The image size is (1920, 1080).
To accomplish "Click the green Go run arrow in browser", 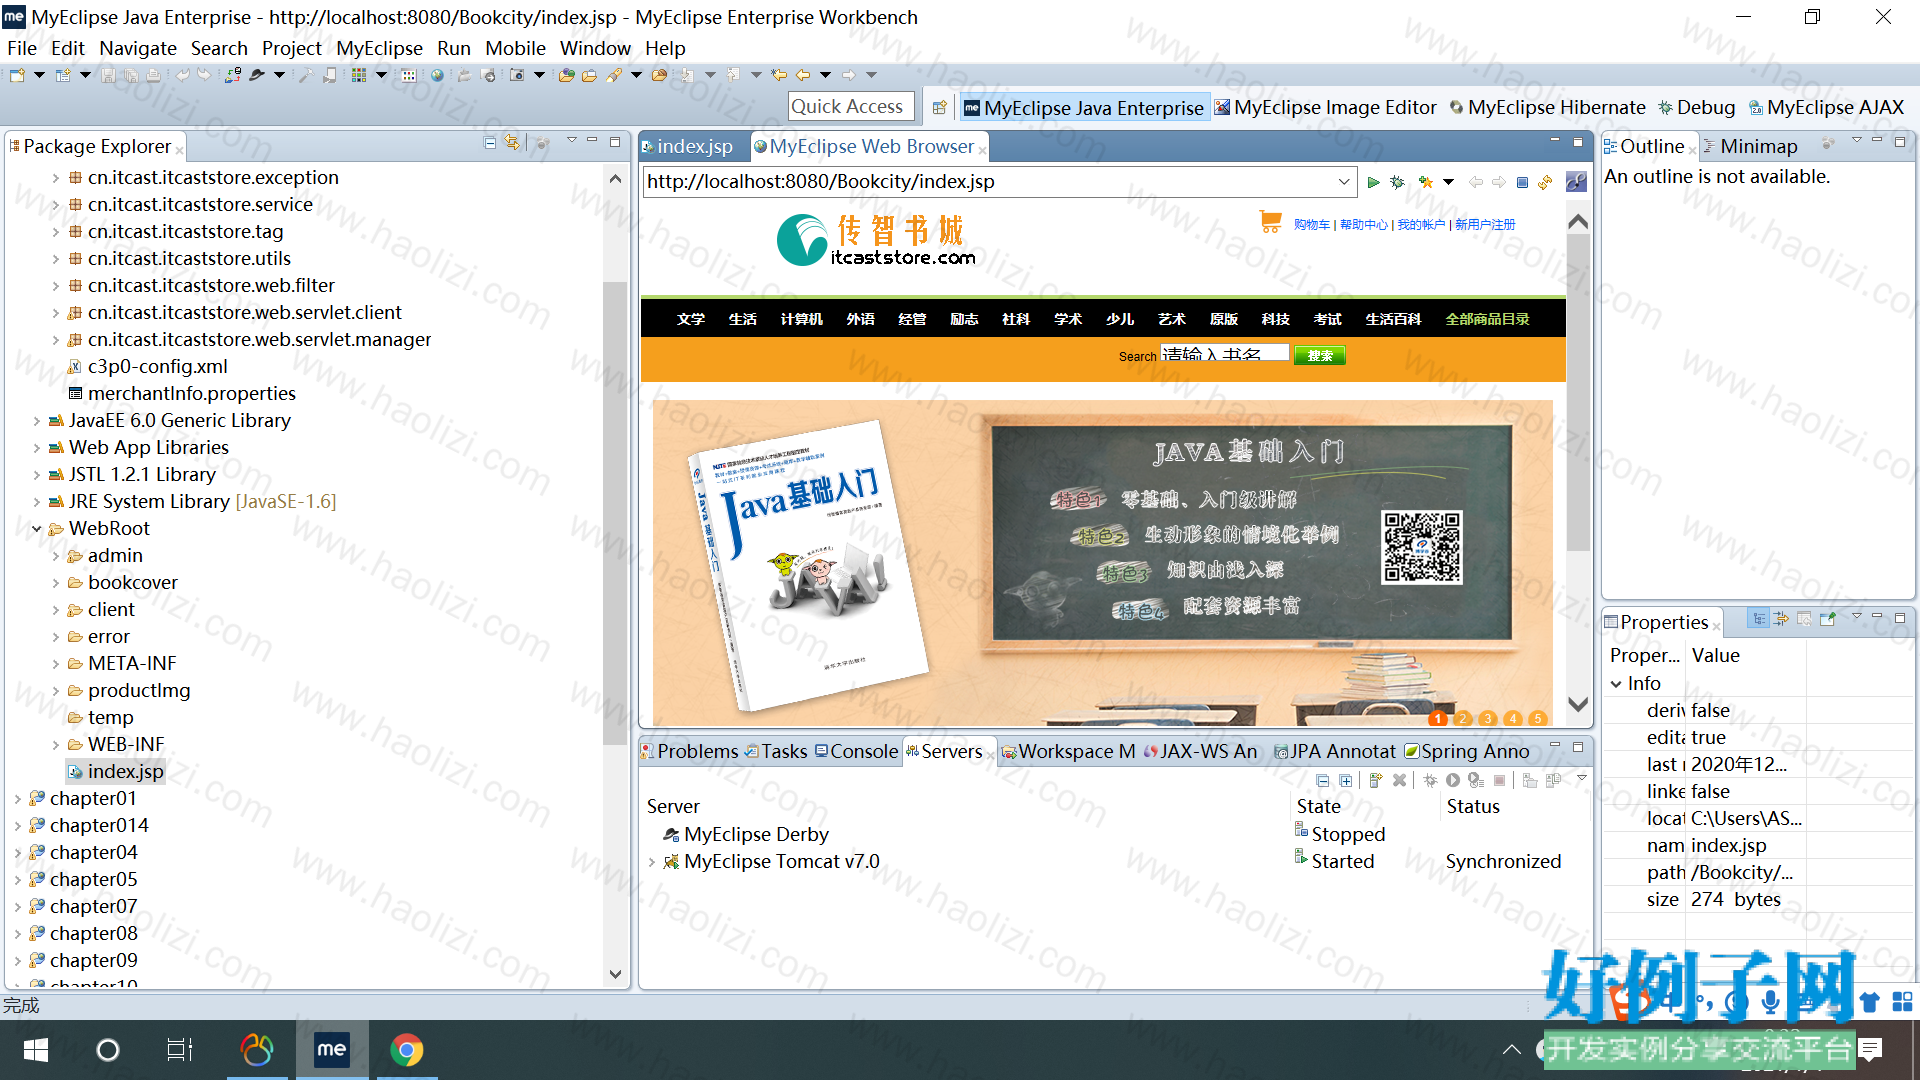I will [1374, 182].
